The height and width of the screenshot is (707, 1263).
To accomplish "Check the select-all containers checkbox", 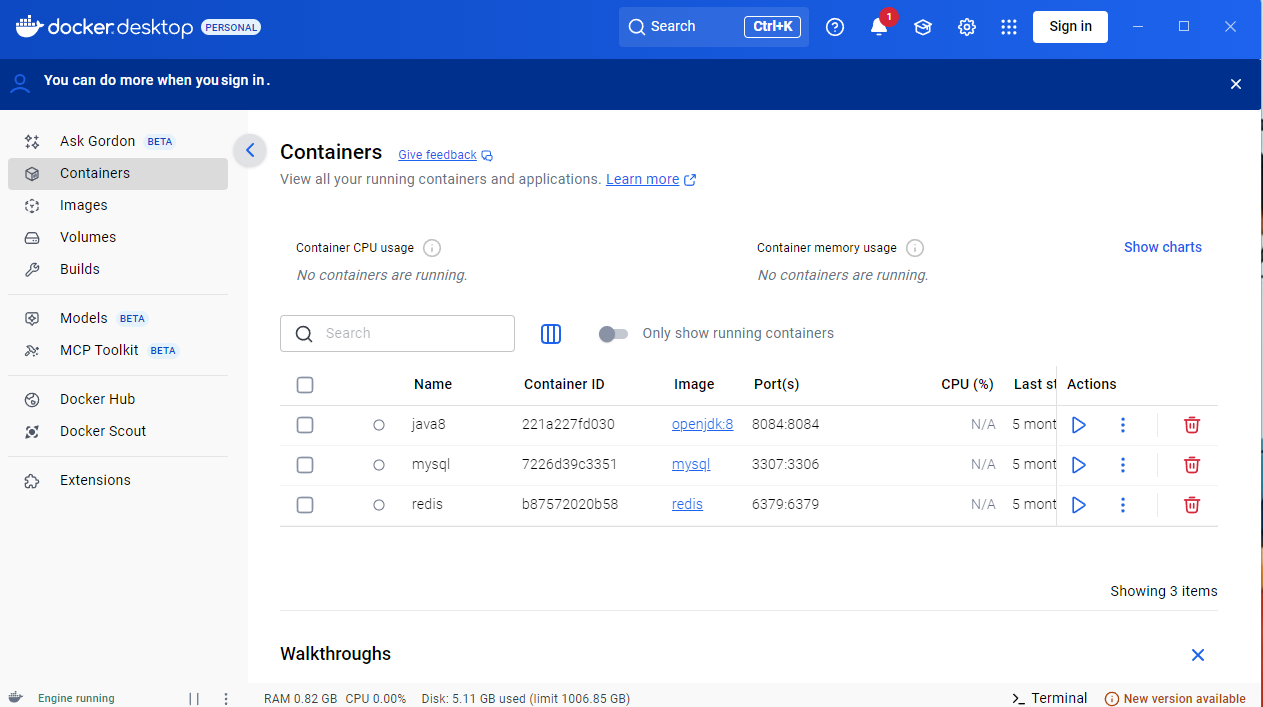I will (305, 385).
